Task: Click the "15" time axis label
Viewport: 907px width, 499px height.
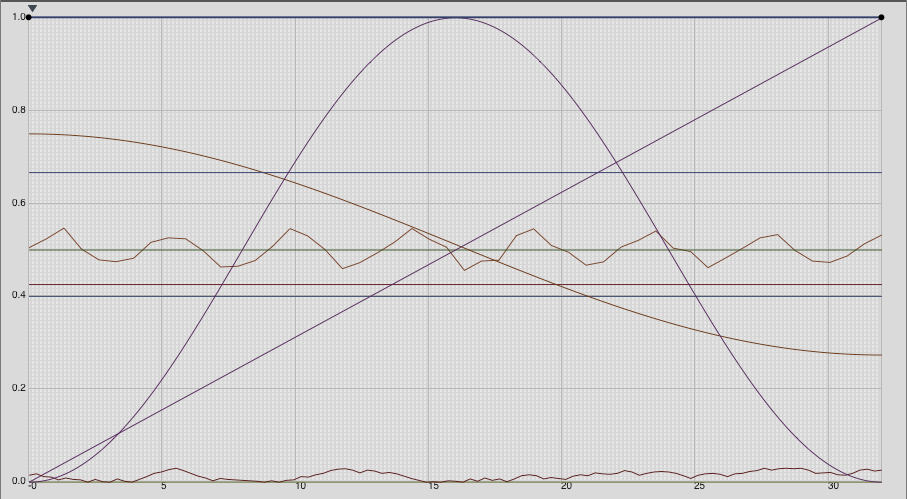Action: [434, 486]
